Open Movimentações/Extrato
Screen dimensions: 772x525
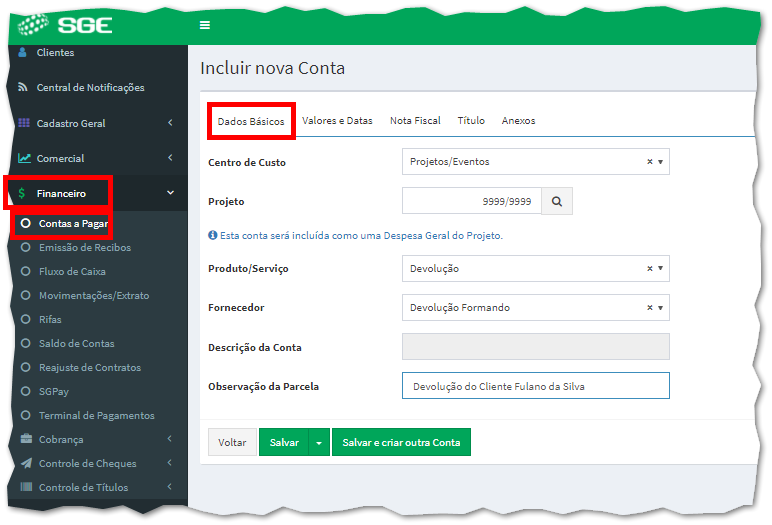pyautogui.click(x=94, y=296)
